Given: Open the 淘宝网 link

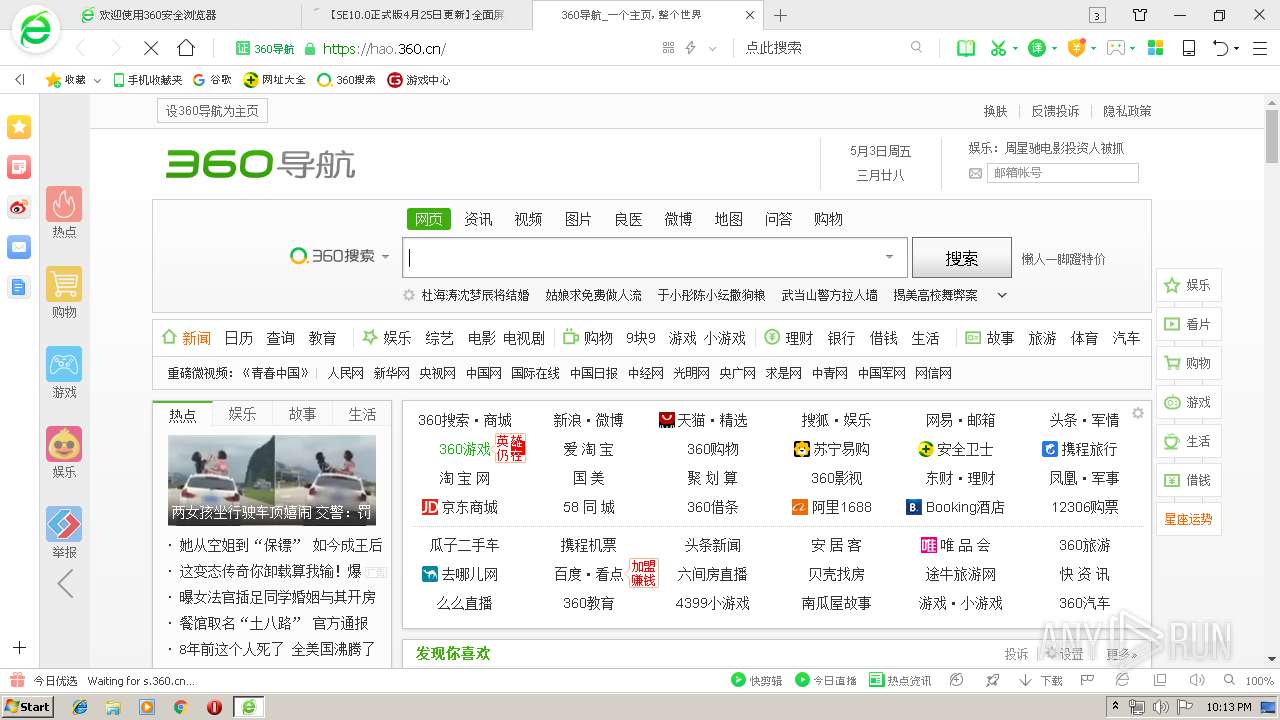Looking at the screenshot, I should tap(465, 478).
